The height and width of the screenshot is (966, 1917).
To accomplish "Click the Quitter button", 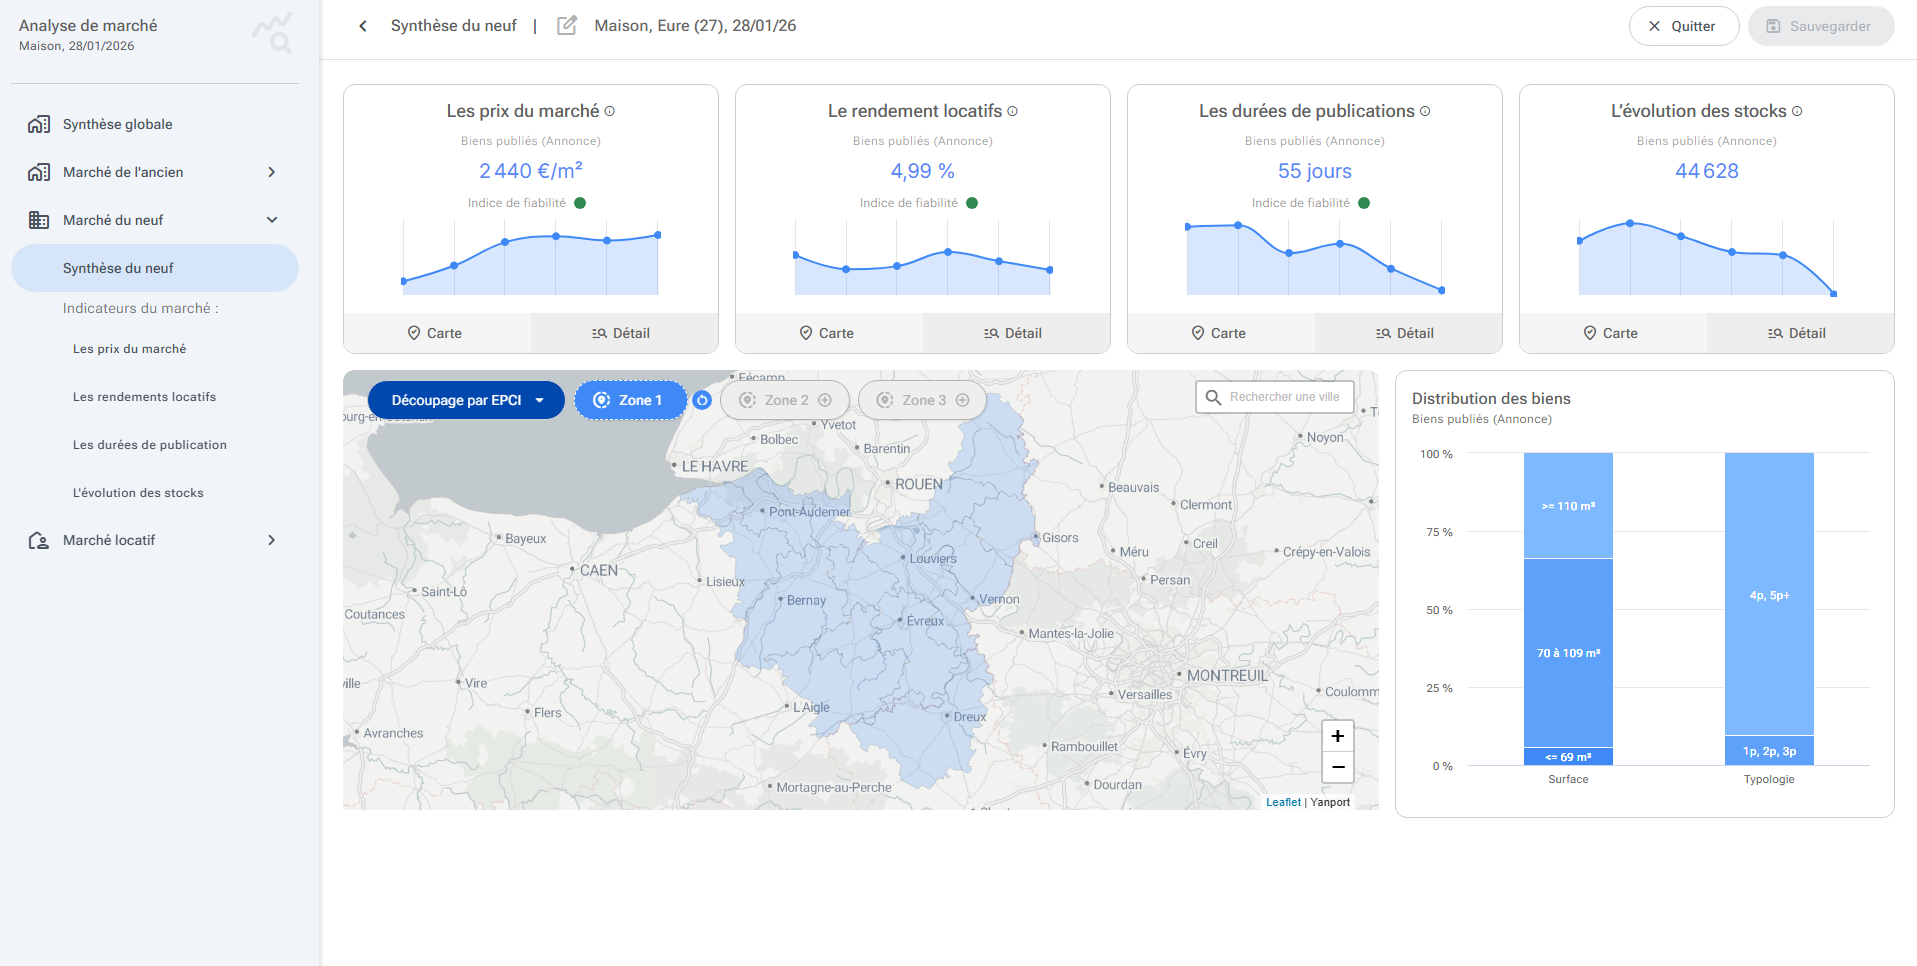I will coord(1684,26).
